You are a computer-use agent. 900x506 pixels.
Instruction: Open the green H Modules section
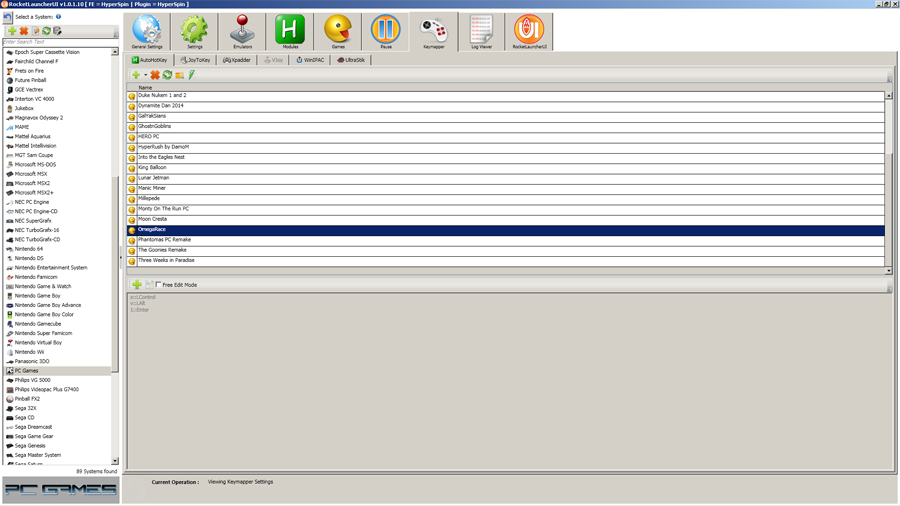pos(290,32)
